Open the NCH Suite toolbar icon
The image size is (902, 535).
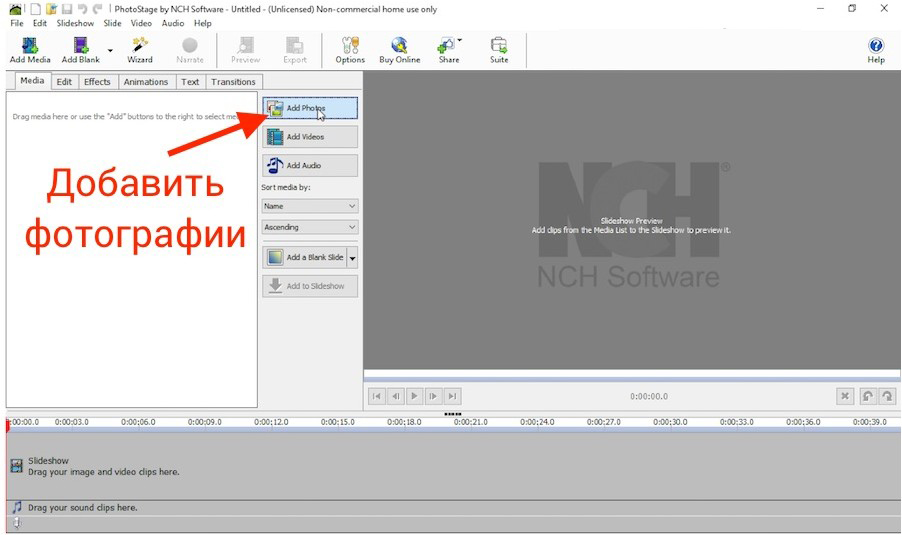(499, 49)
